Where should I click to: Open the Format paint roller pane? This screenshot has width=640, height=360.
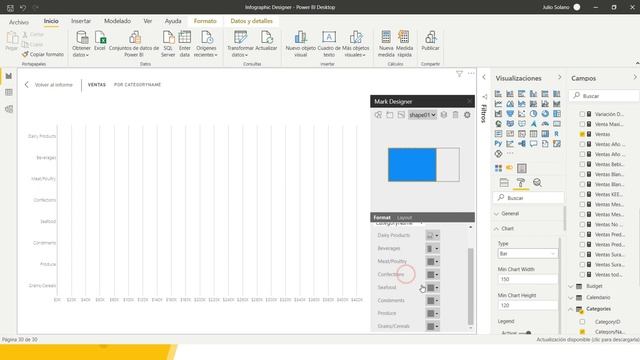pyautogui.click(x=521, y=183)
